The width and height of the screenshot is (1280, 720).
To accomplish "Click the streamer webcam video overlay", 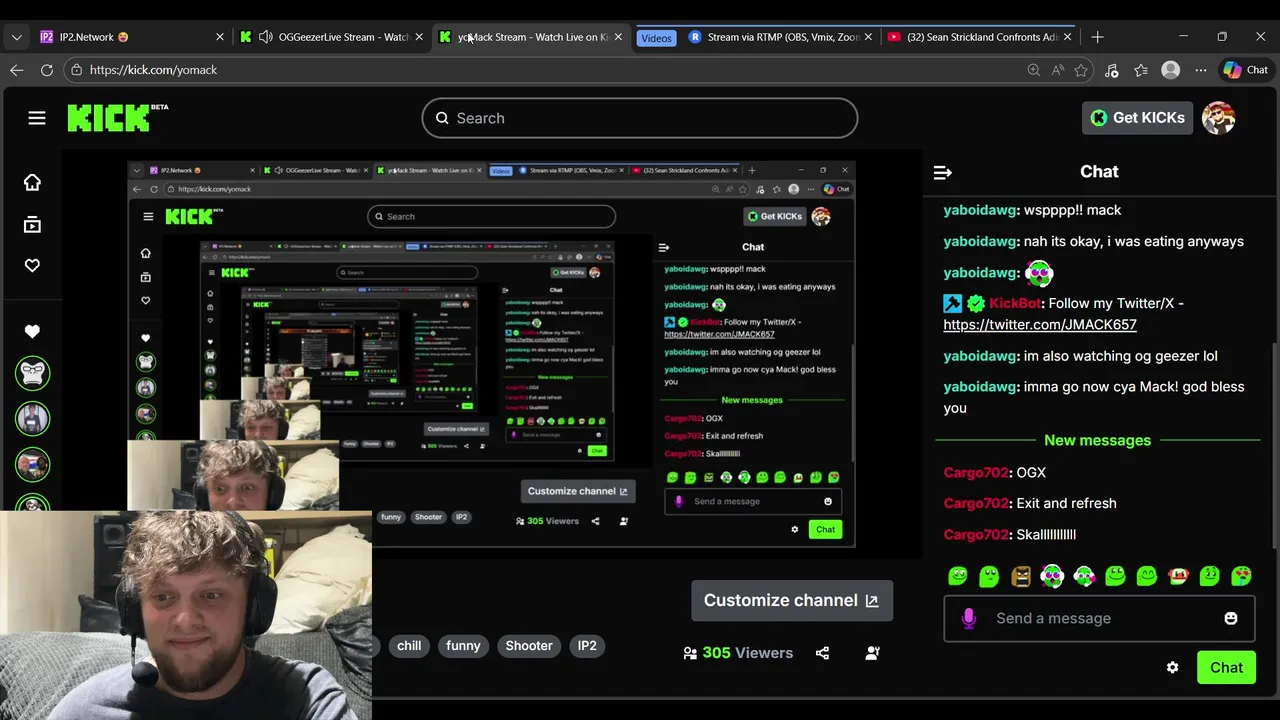I will pyautogui.click(x=186, y=614).
